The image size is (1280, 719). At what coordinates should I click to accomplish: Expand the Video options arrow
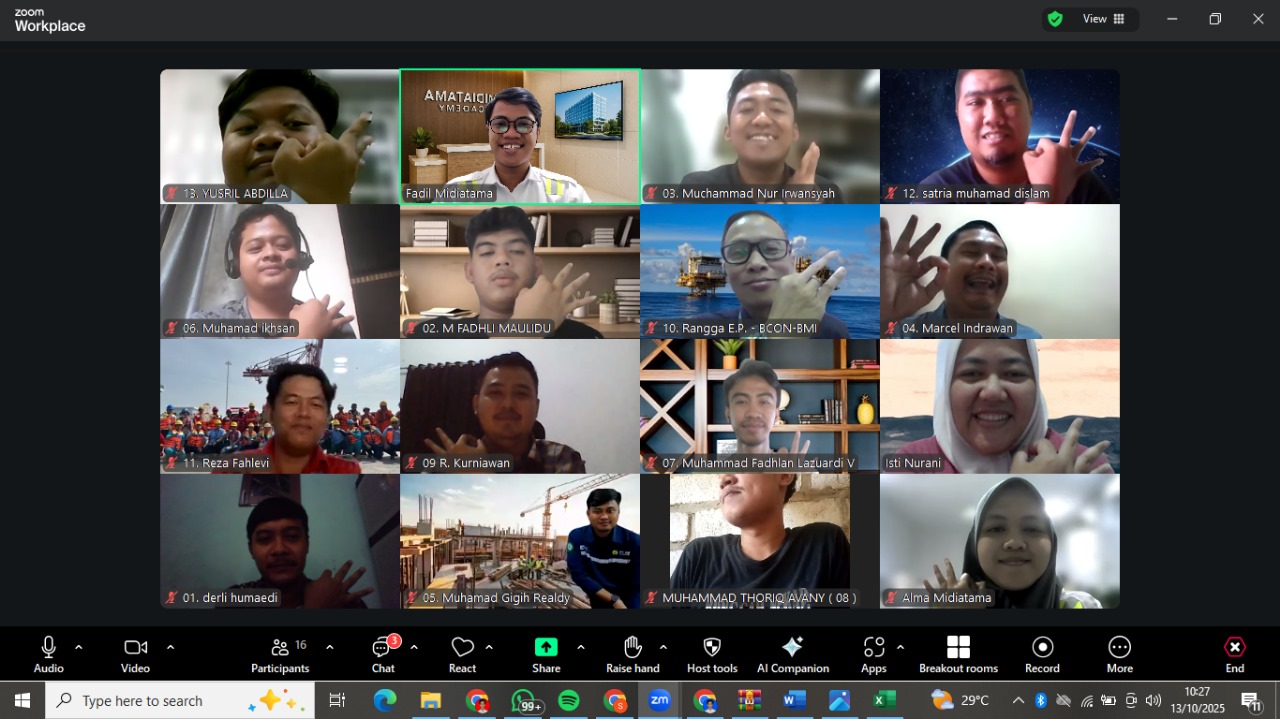point(170,647)
